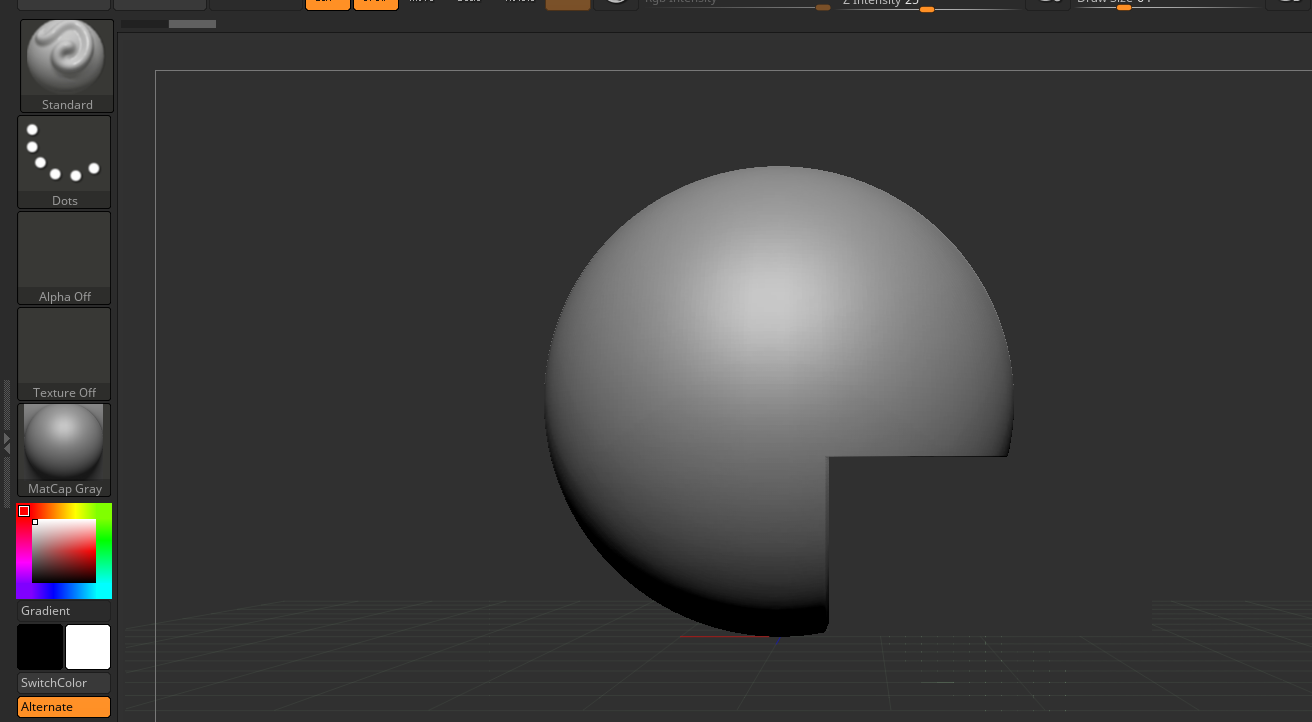Toggle the Gradient color button
Viewport: 1312px width, 722px height.
[64, 611]
